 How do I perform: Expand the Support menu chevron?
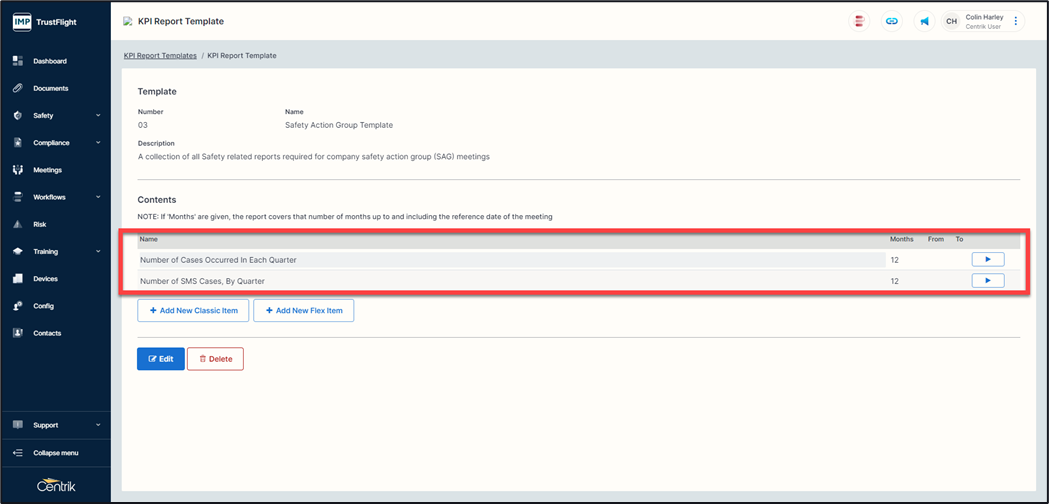(x=98, y=425)
